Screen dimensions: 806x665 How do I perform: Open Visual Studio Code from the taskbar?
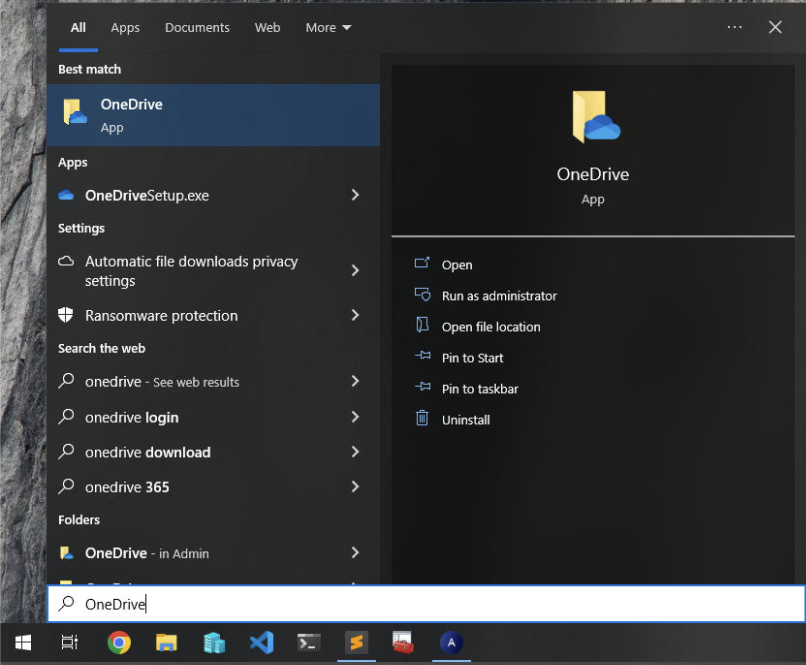click(262, 643)
